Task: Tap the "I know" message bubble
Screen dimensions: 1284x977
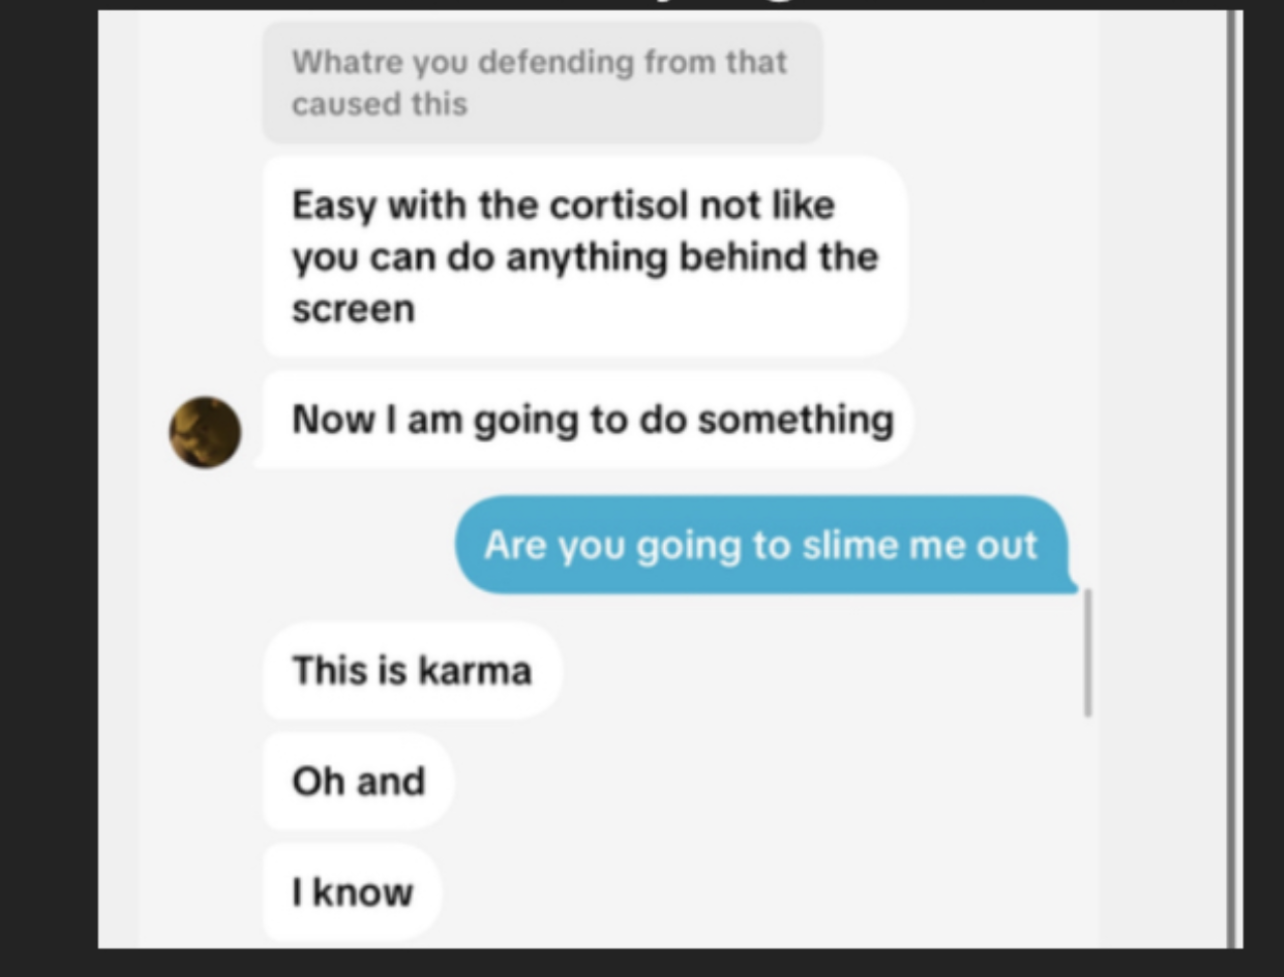Action: pos(352,891)
